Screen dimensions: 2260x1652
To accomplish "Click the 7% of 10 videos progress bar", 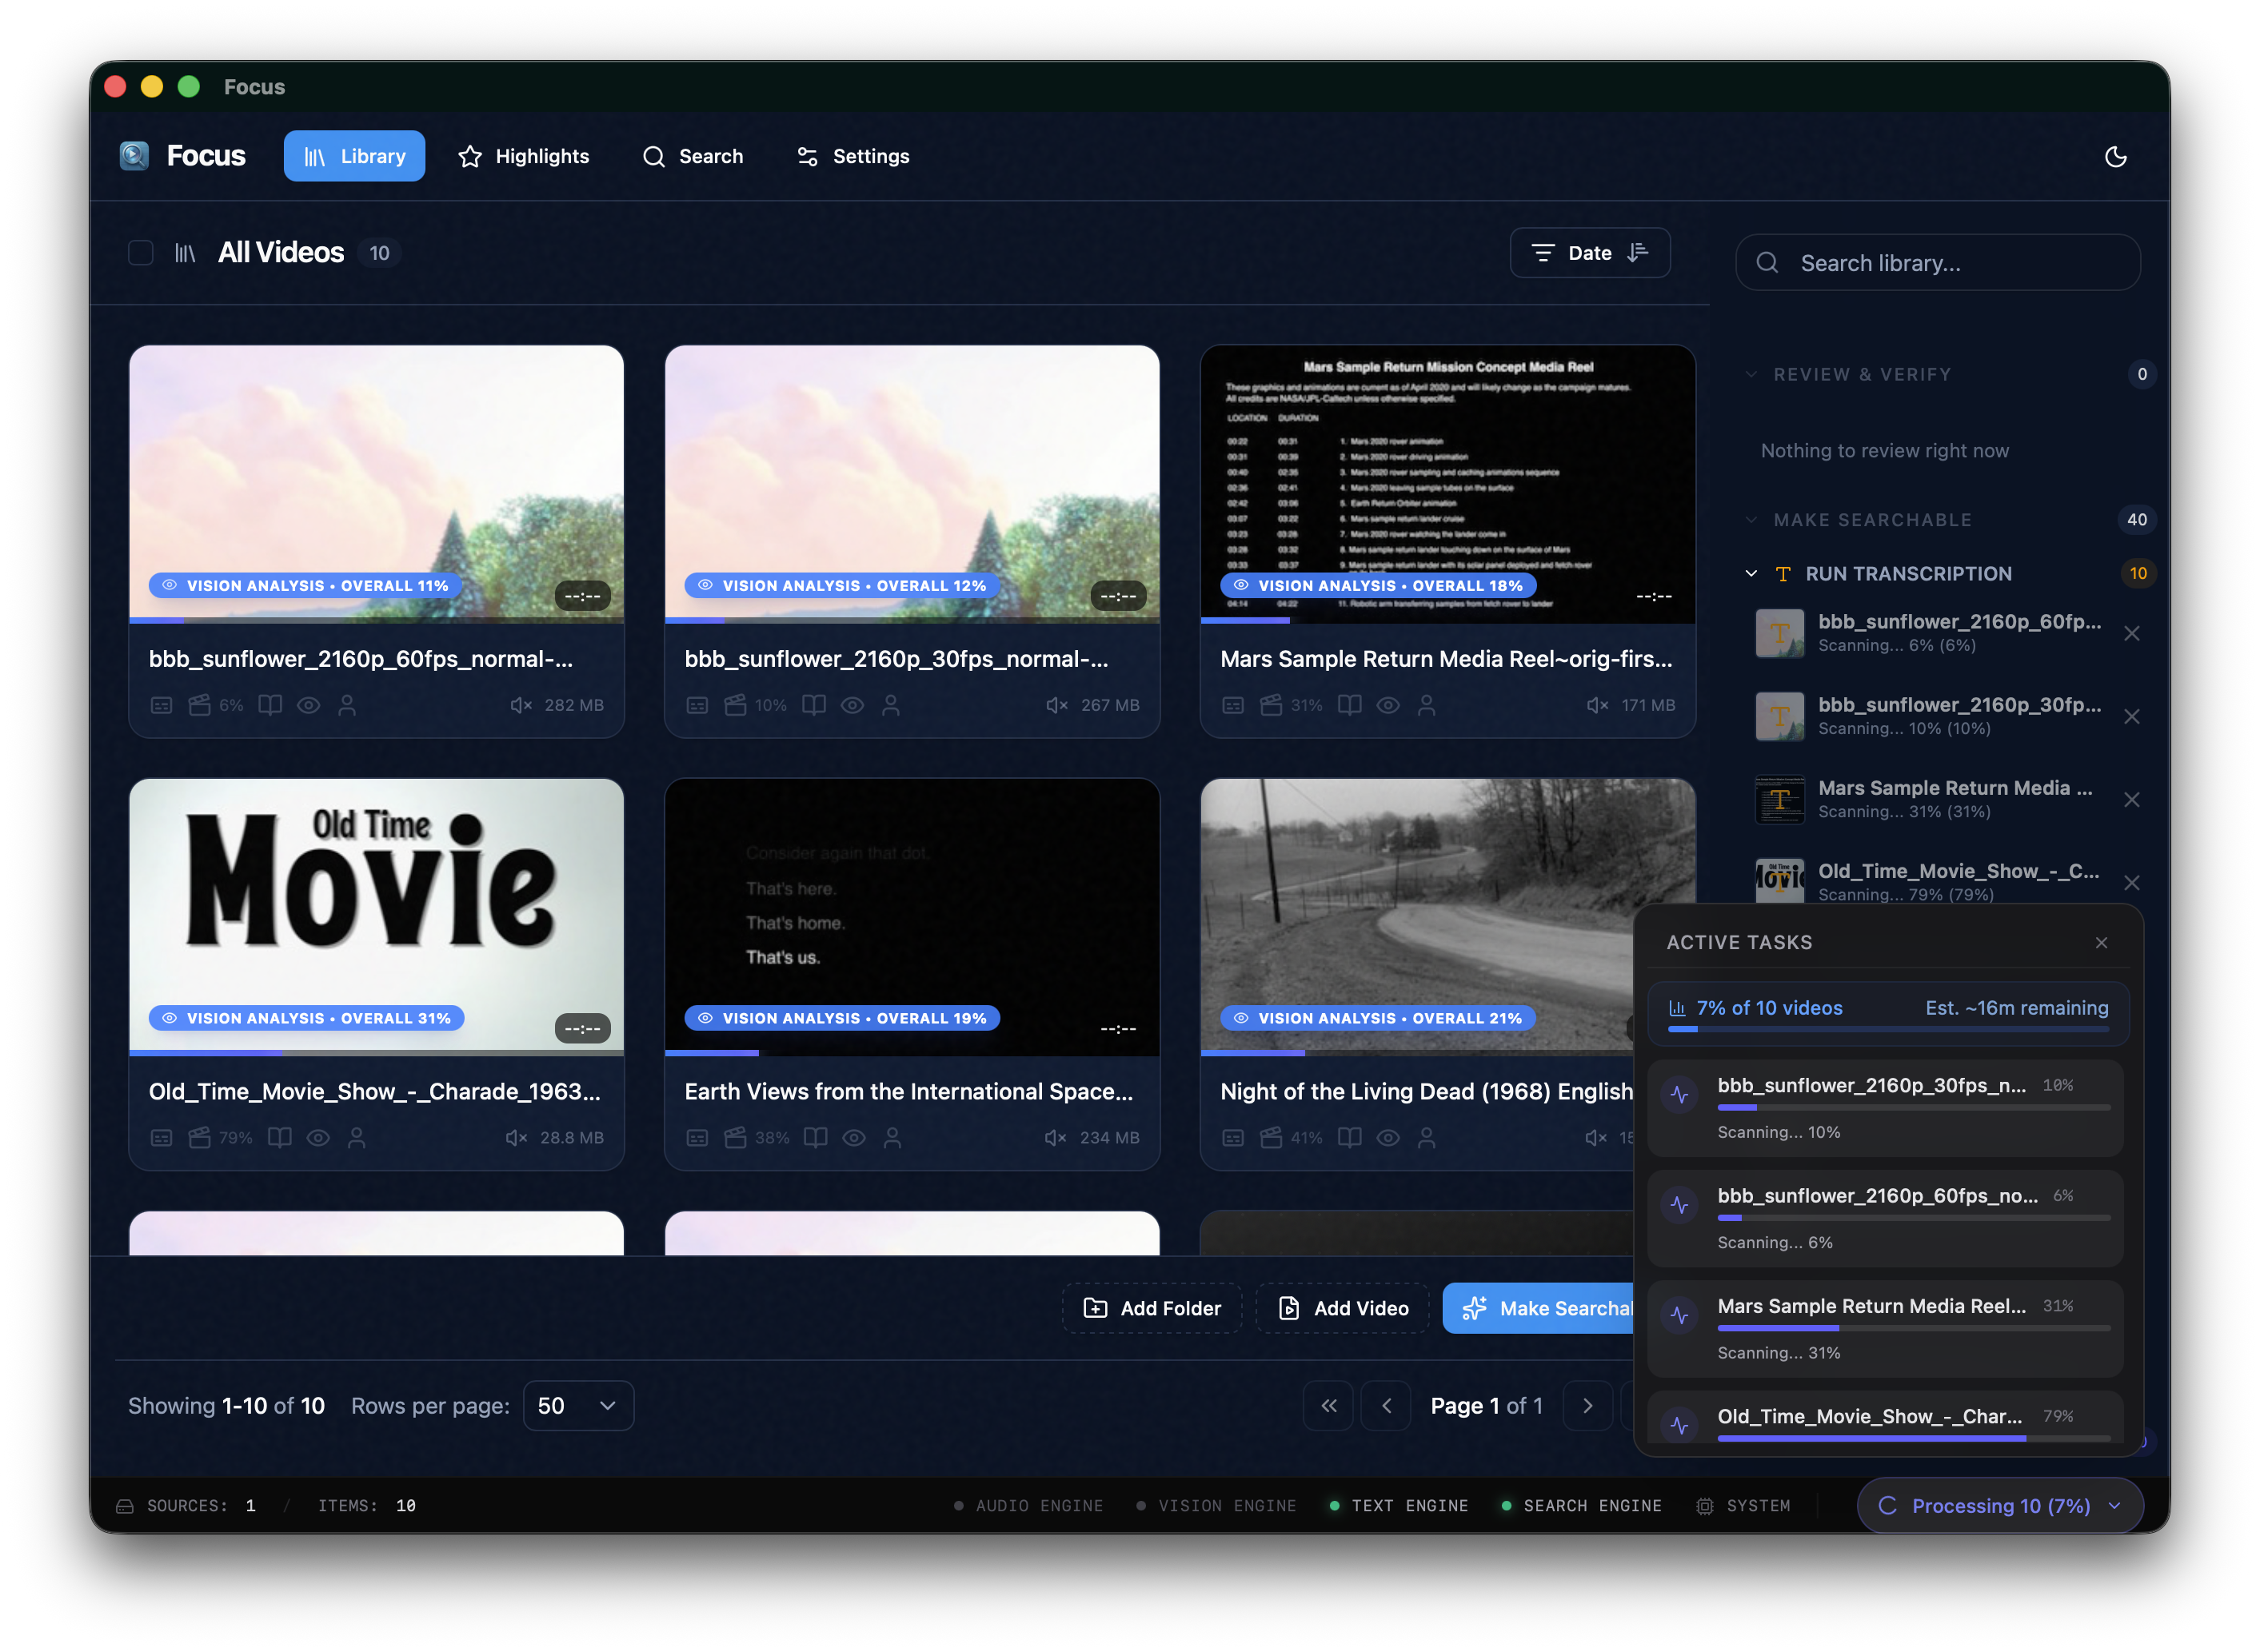I will (x=1888, y=1029).
